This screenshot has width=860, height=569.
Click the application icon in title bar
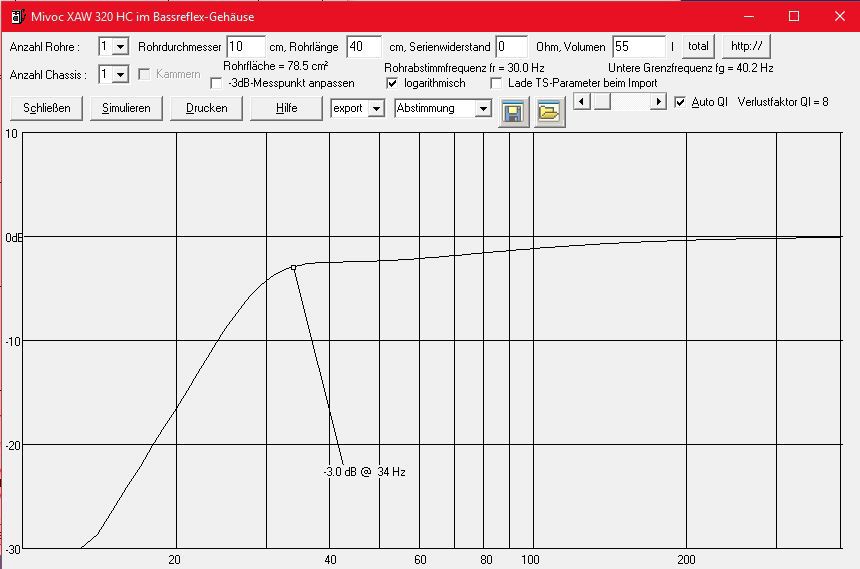pos(18,16)
